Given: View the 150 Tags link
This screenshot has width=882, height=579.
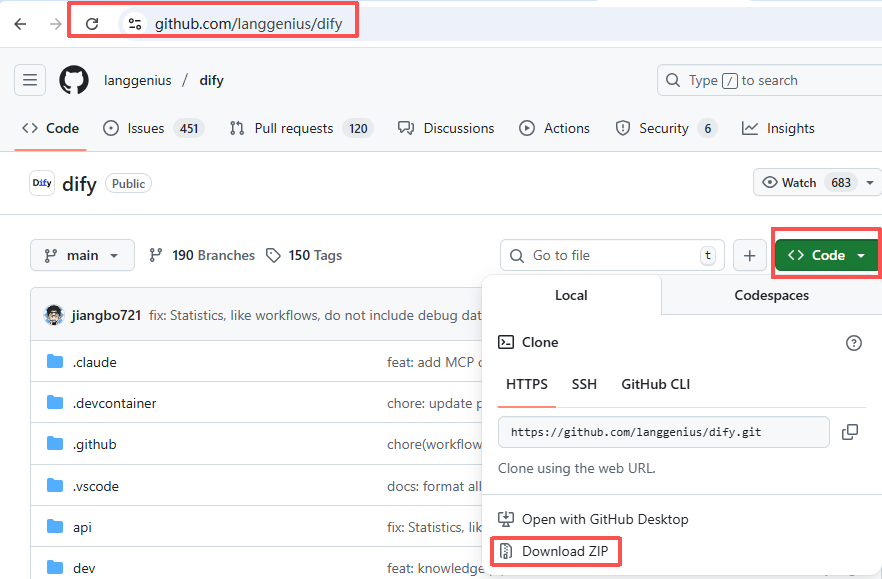Looking at the screenshot, I should click(x=304, y=255).
